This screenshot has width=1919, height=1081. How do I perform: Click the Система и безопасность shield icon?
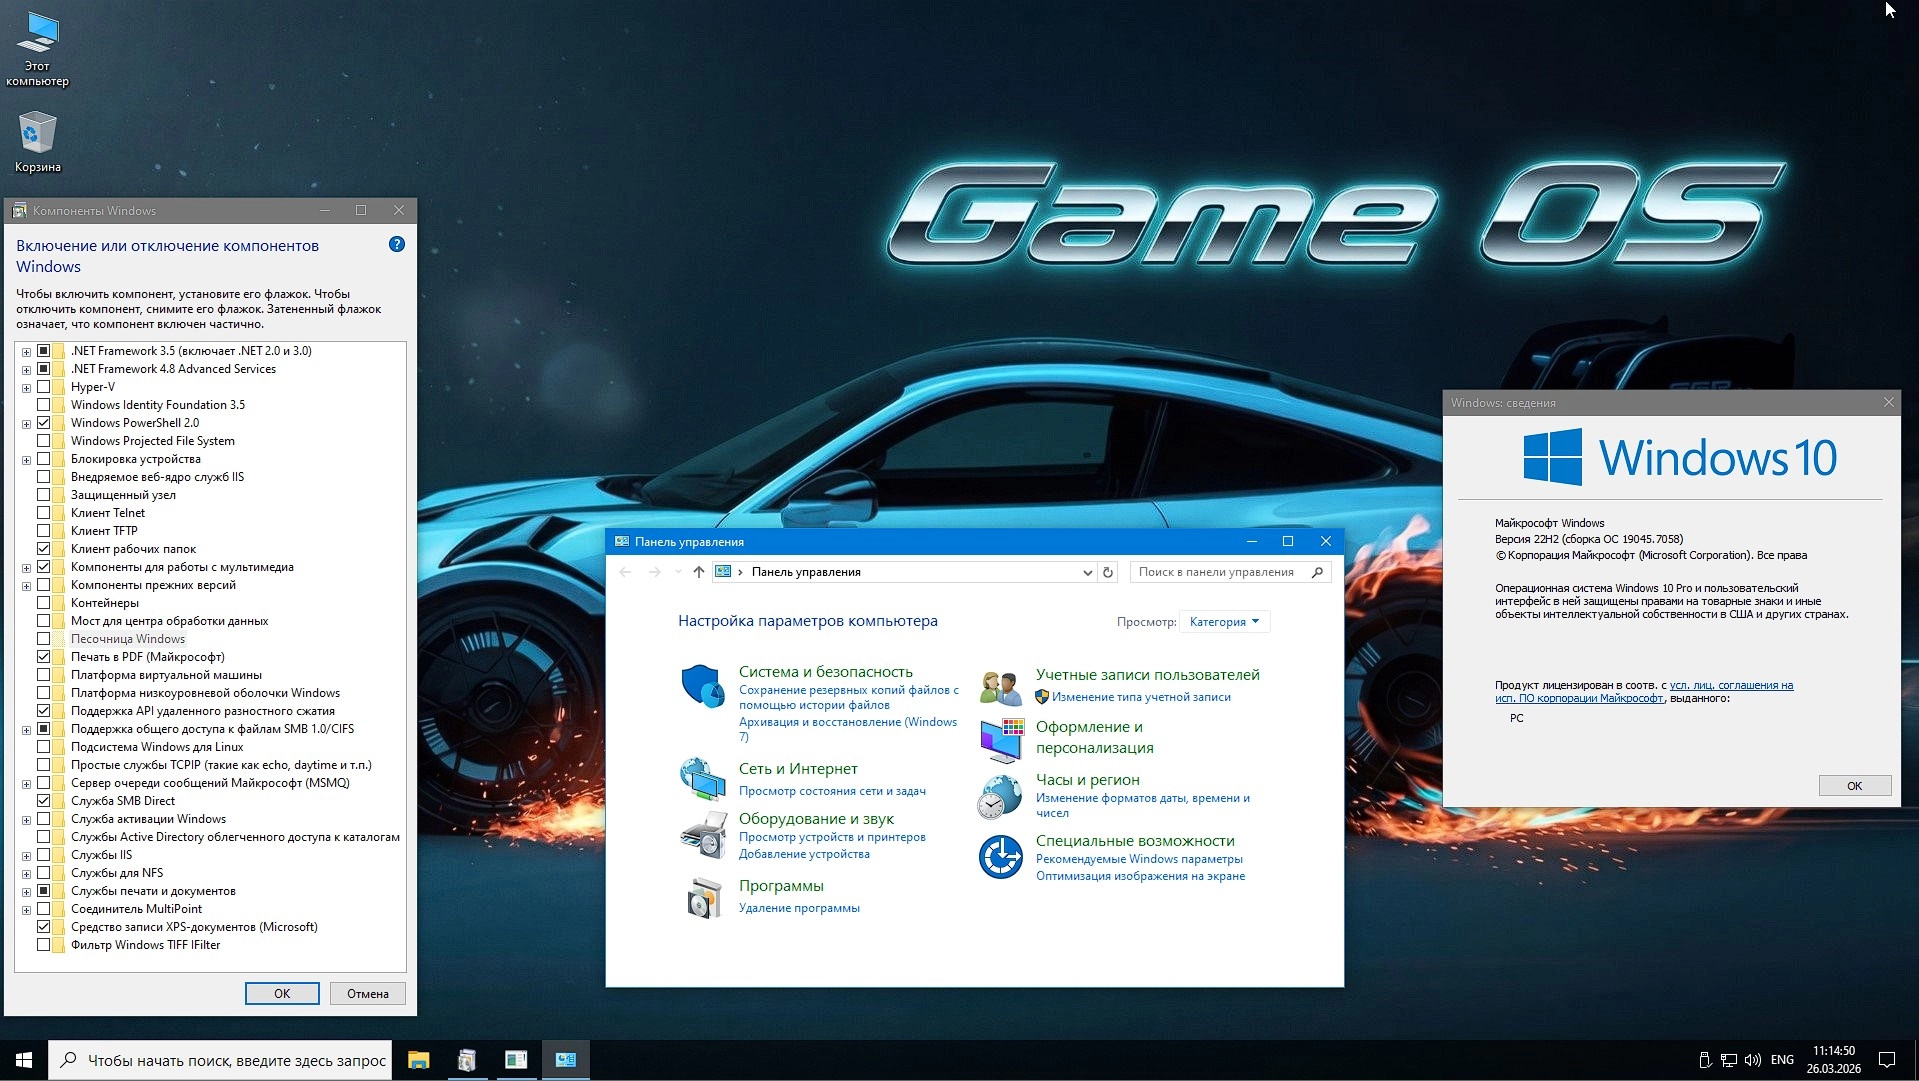[702, 686]
